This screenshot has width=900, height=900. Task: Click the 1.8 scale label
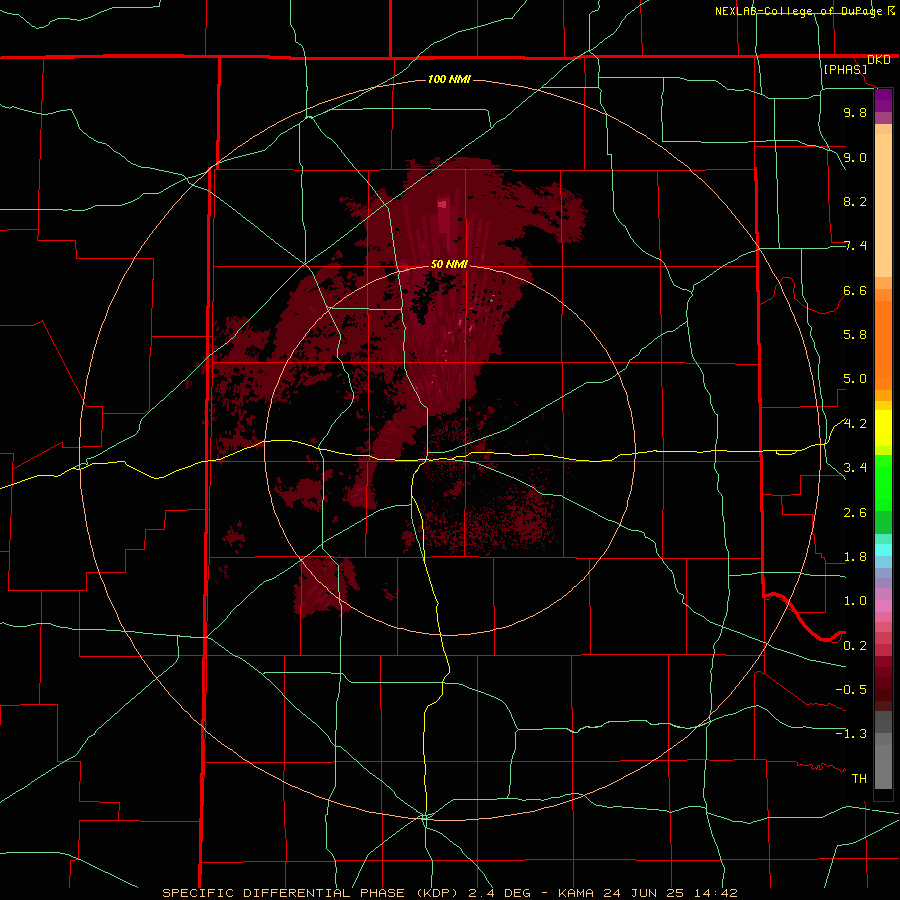tap(855, 557)
